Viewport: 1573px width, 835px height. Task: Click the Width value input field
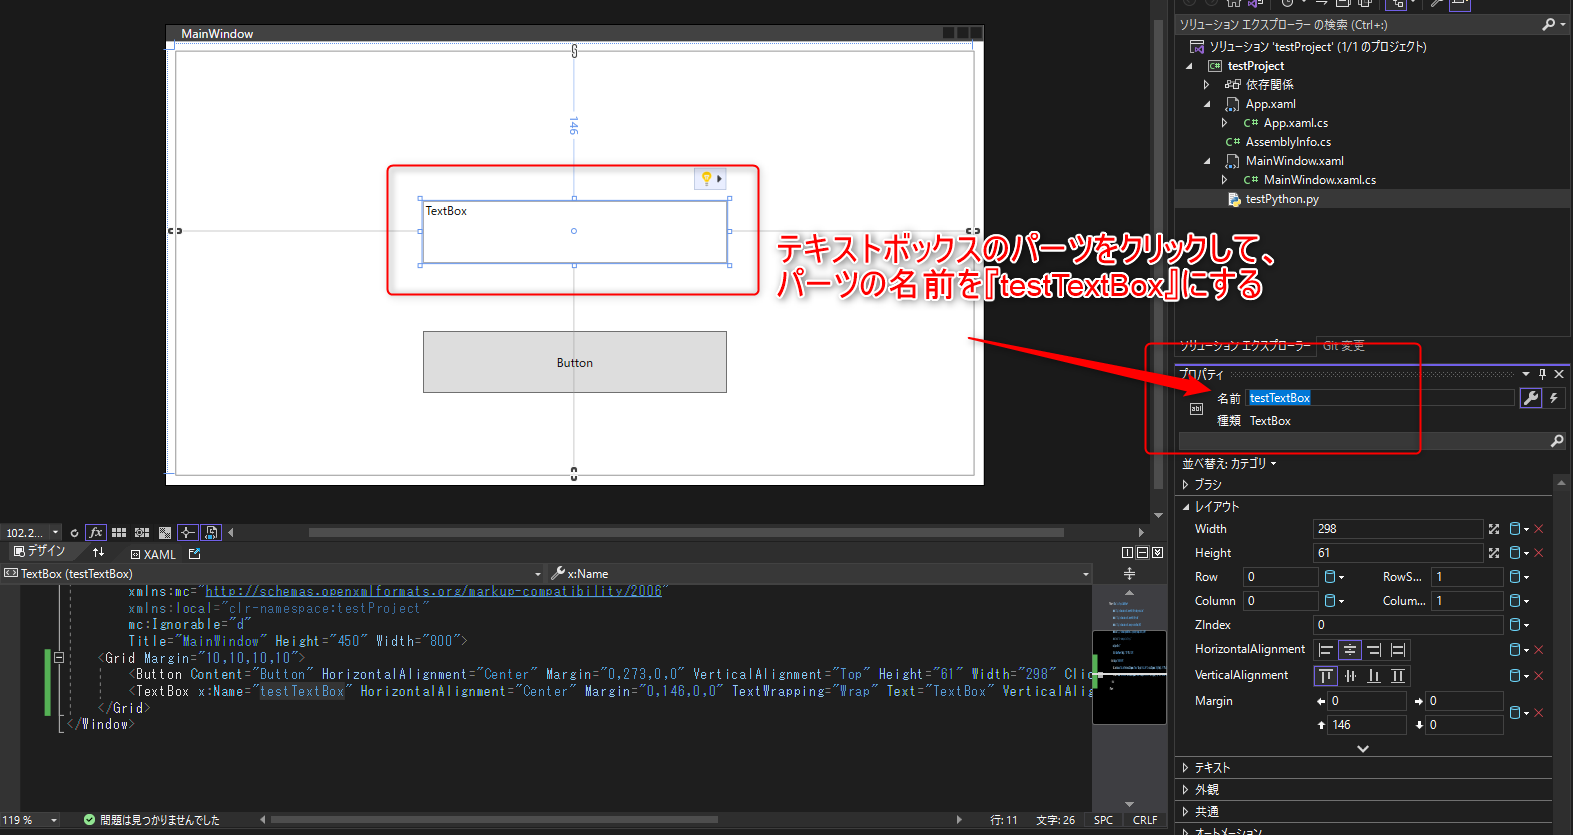coord(1396,529)
